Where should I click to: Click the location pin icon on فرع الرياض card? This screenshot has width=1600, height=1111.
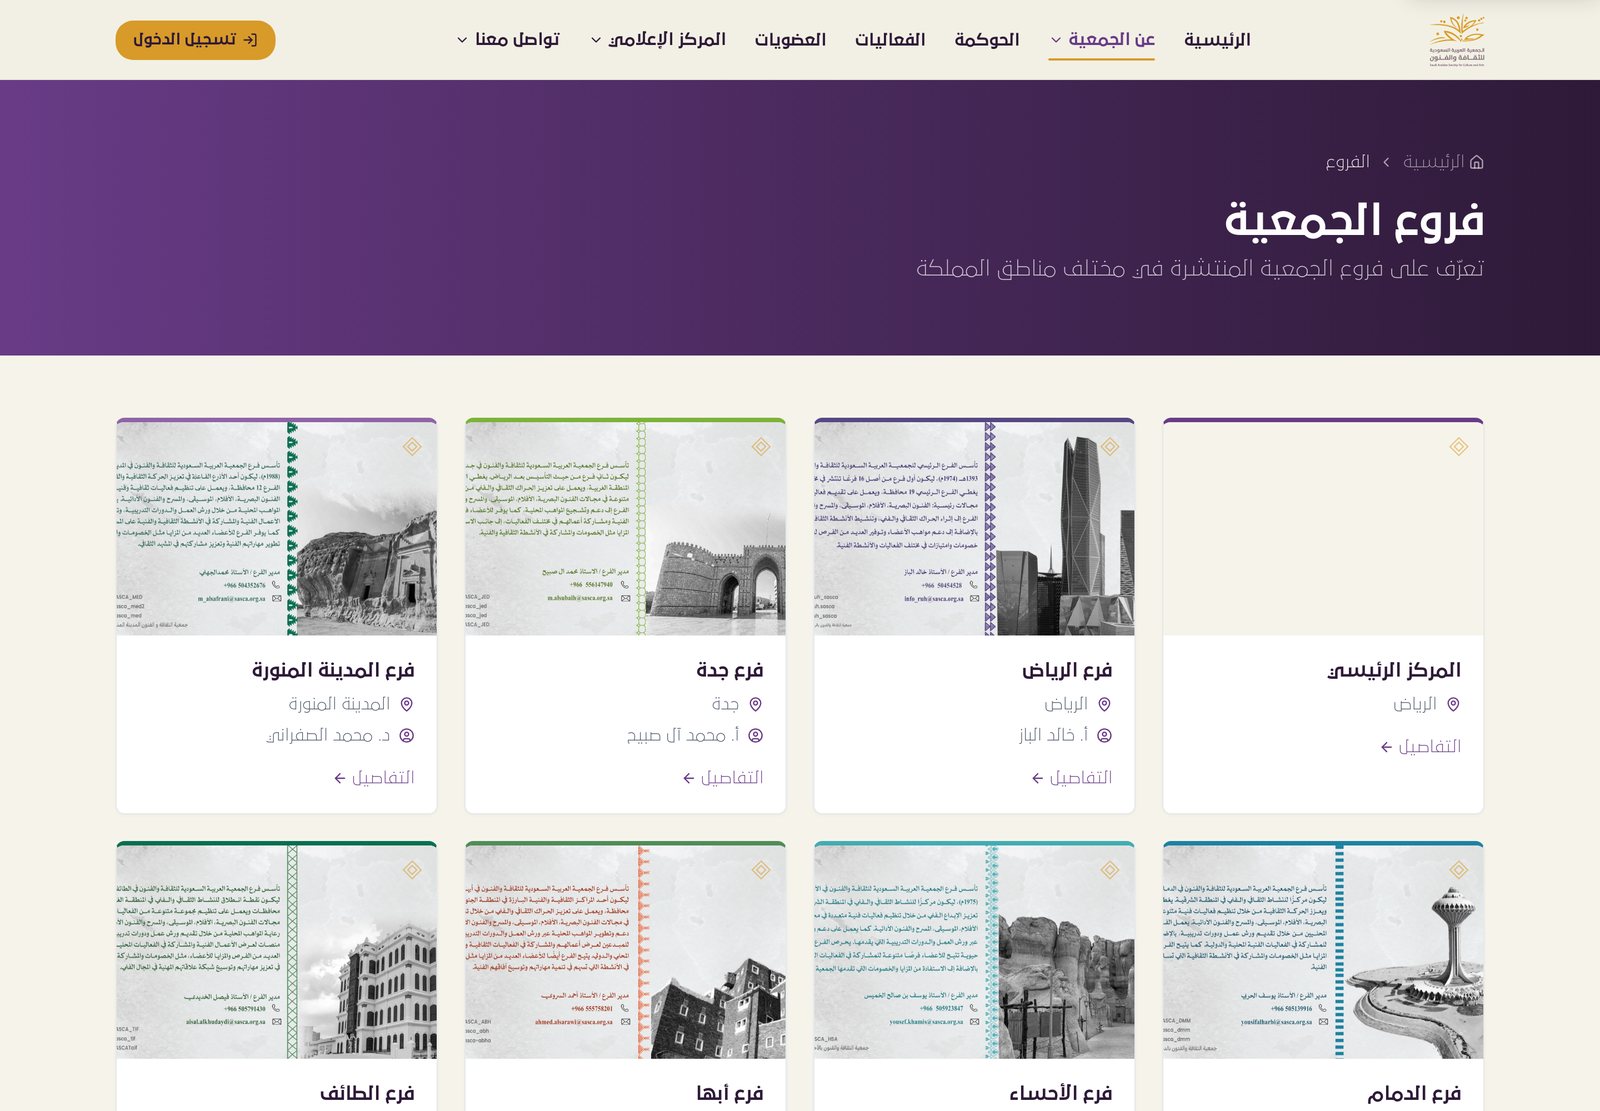[x=1104, y=704]
